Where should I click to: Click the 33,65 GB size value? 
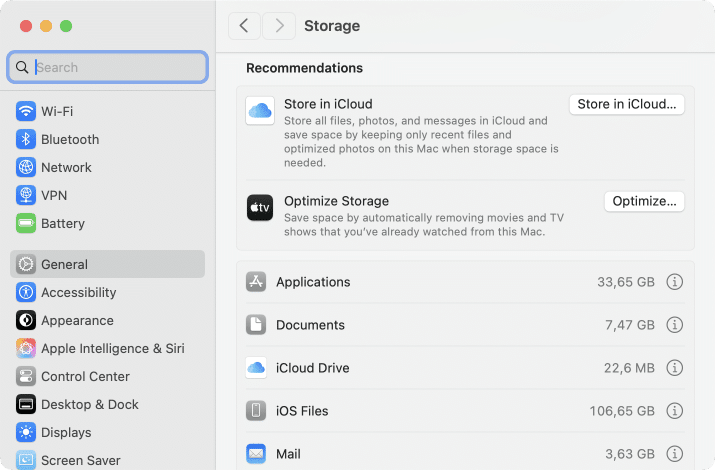(626, 282)
